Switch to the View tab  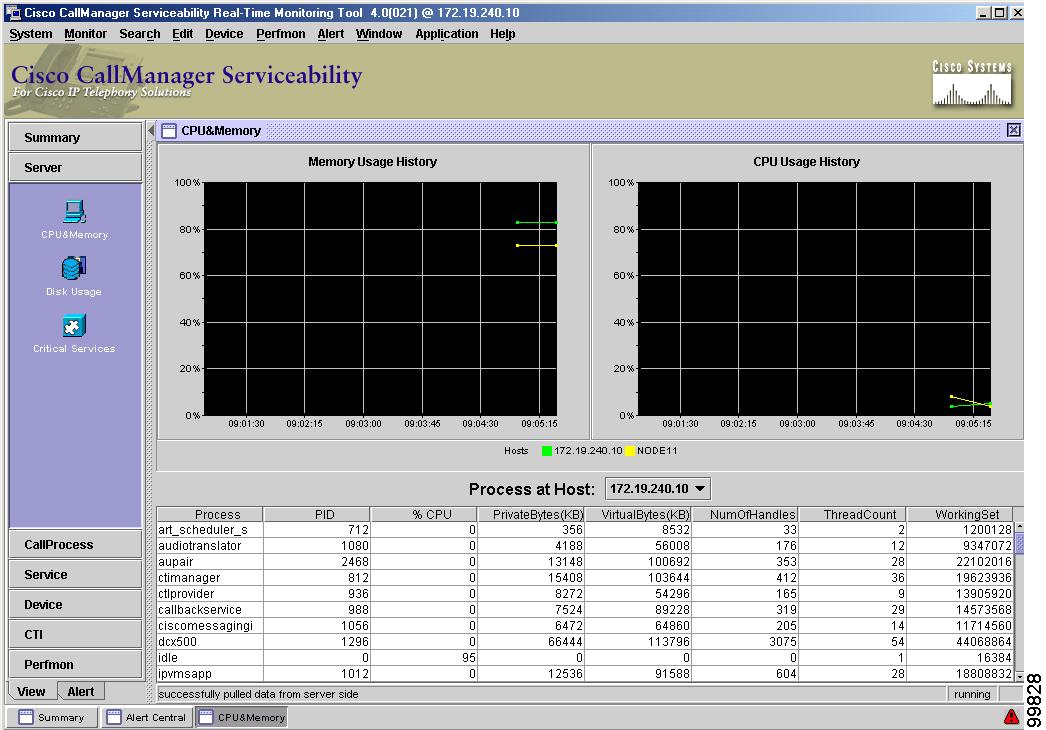coord(31,691)
